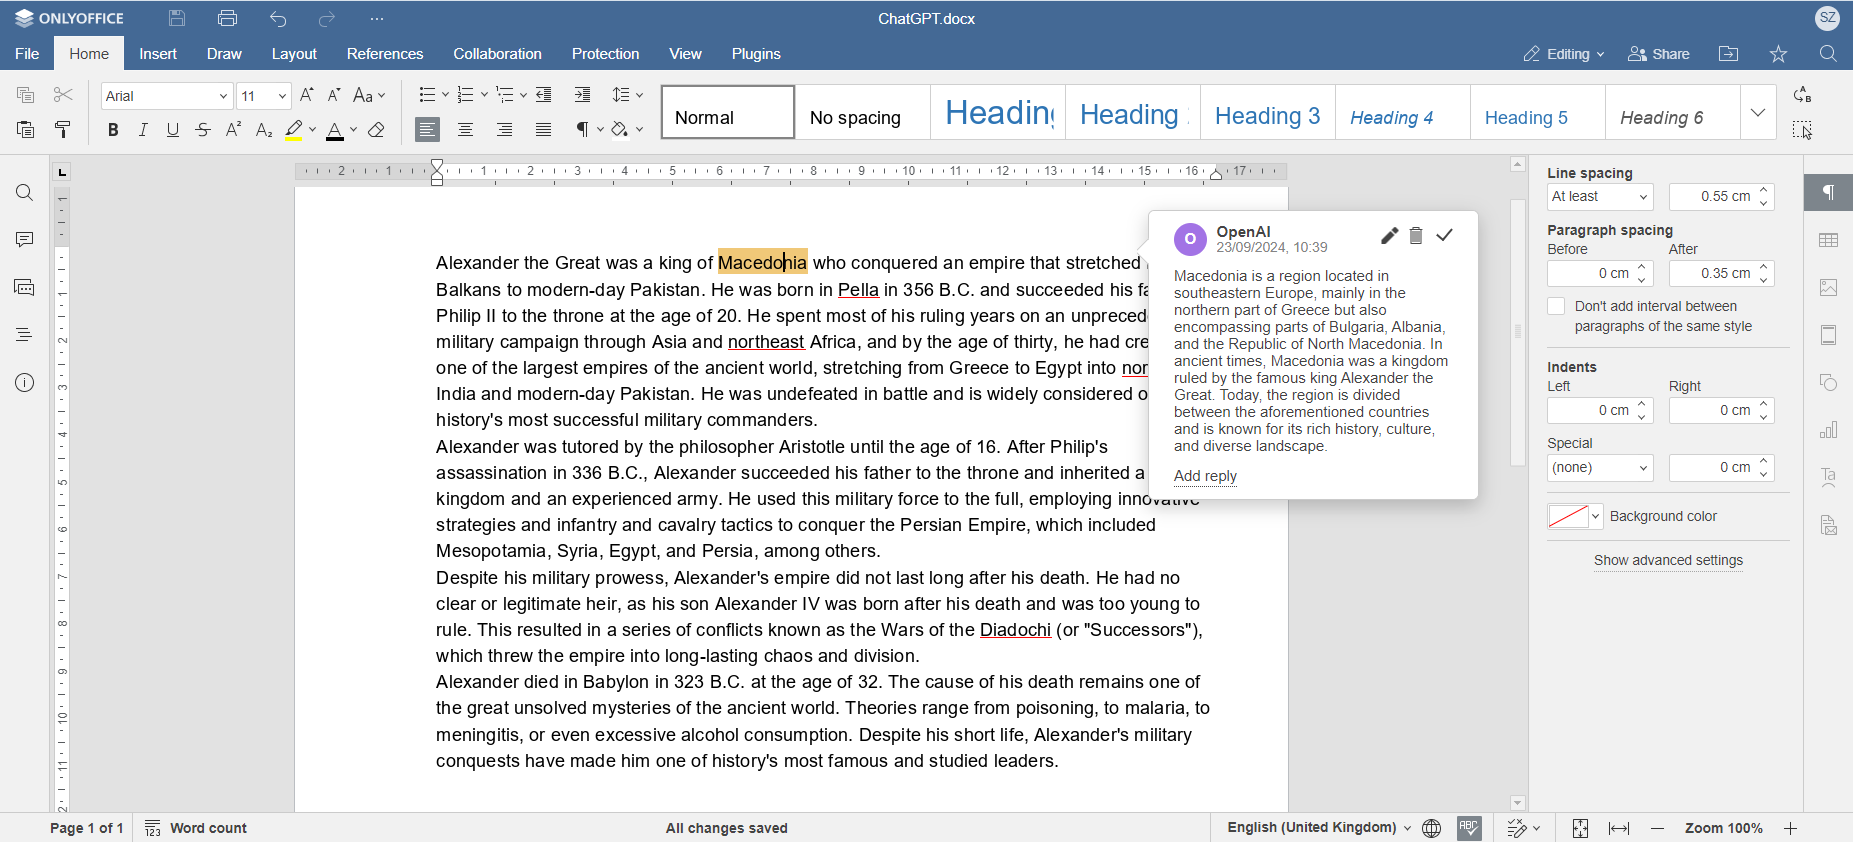Toggle nonprinting characters display

pyautogui.click(x=582, y=130)
